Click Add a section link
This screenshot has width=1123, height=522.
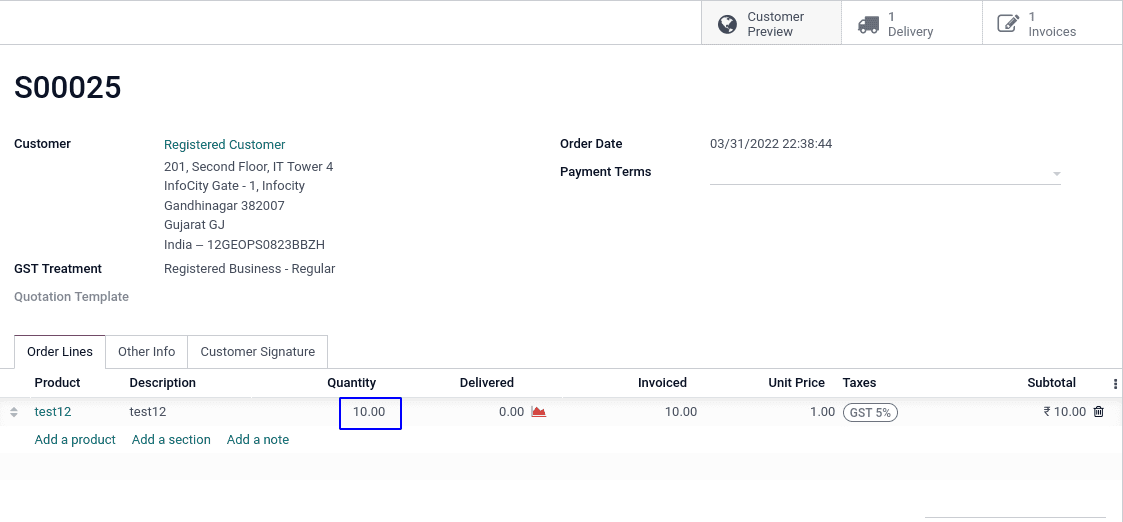pyautogui.click(x=171, y=440)
